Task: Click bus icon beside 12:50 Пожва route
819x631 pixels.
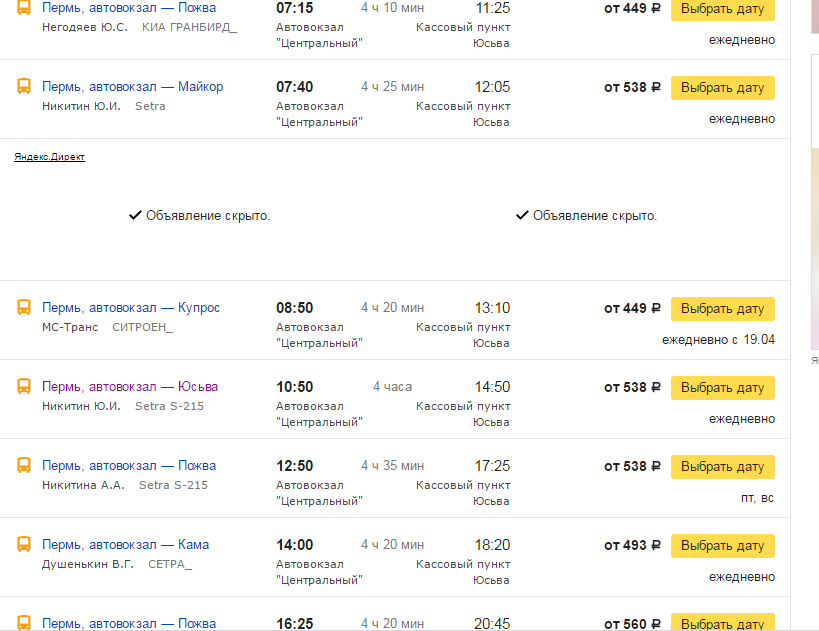Action: coord(24,466)
